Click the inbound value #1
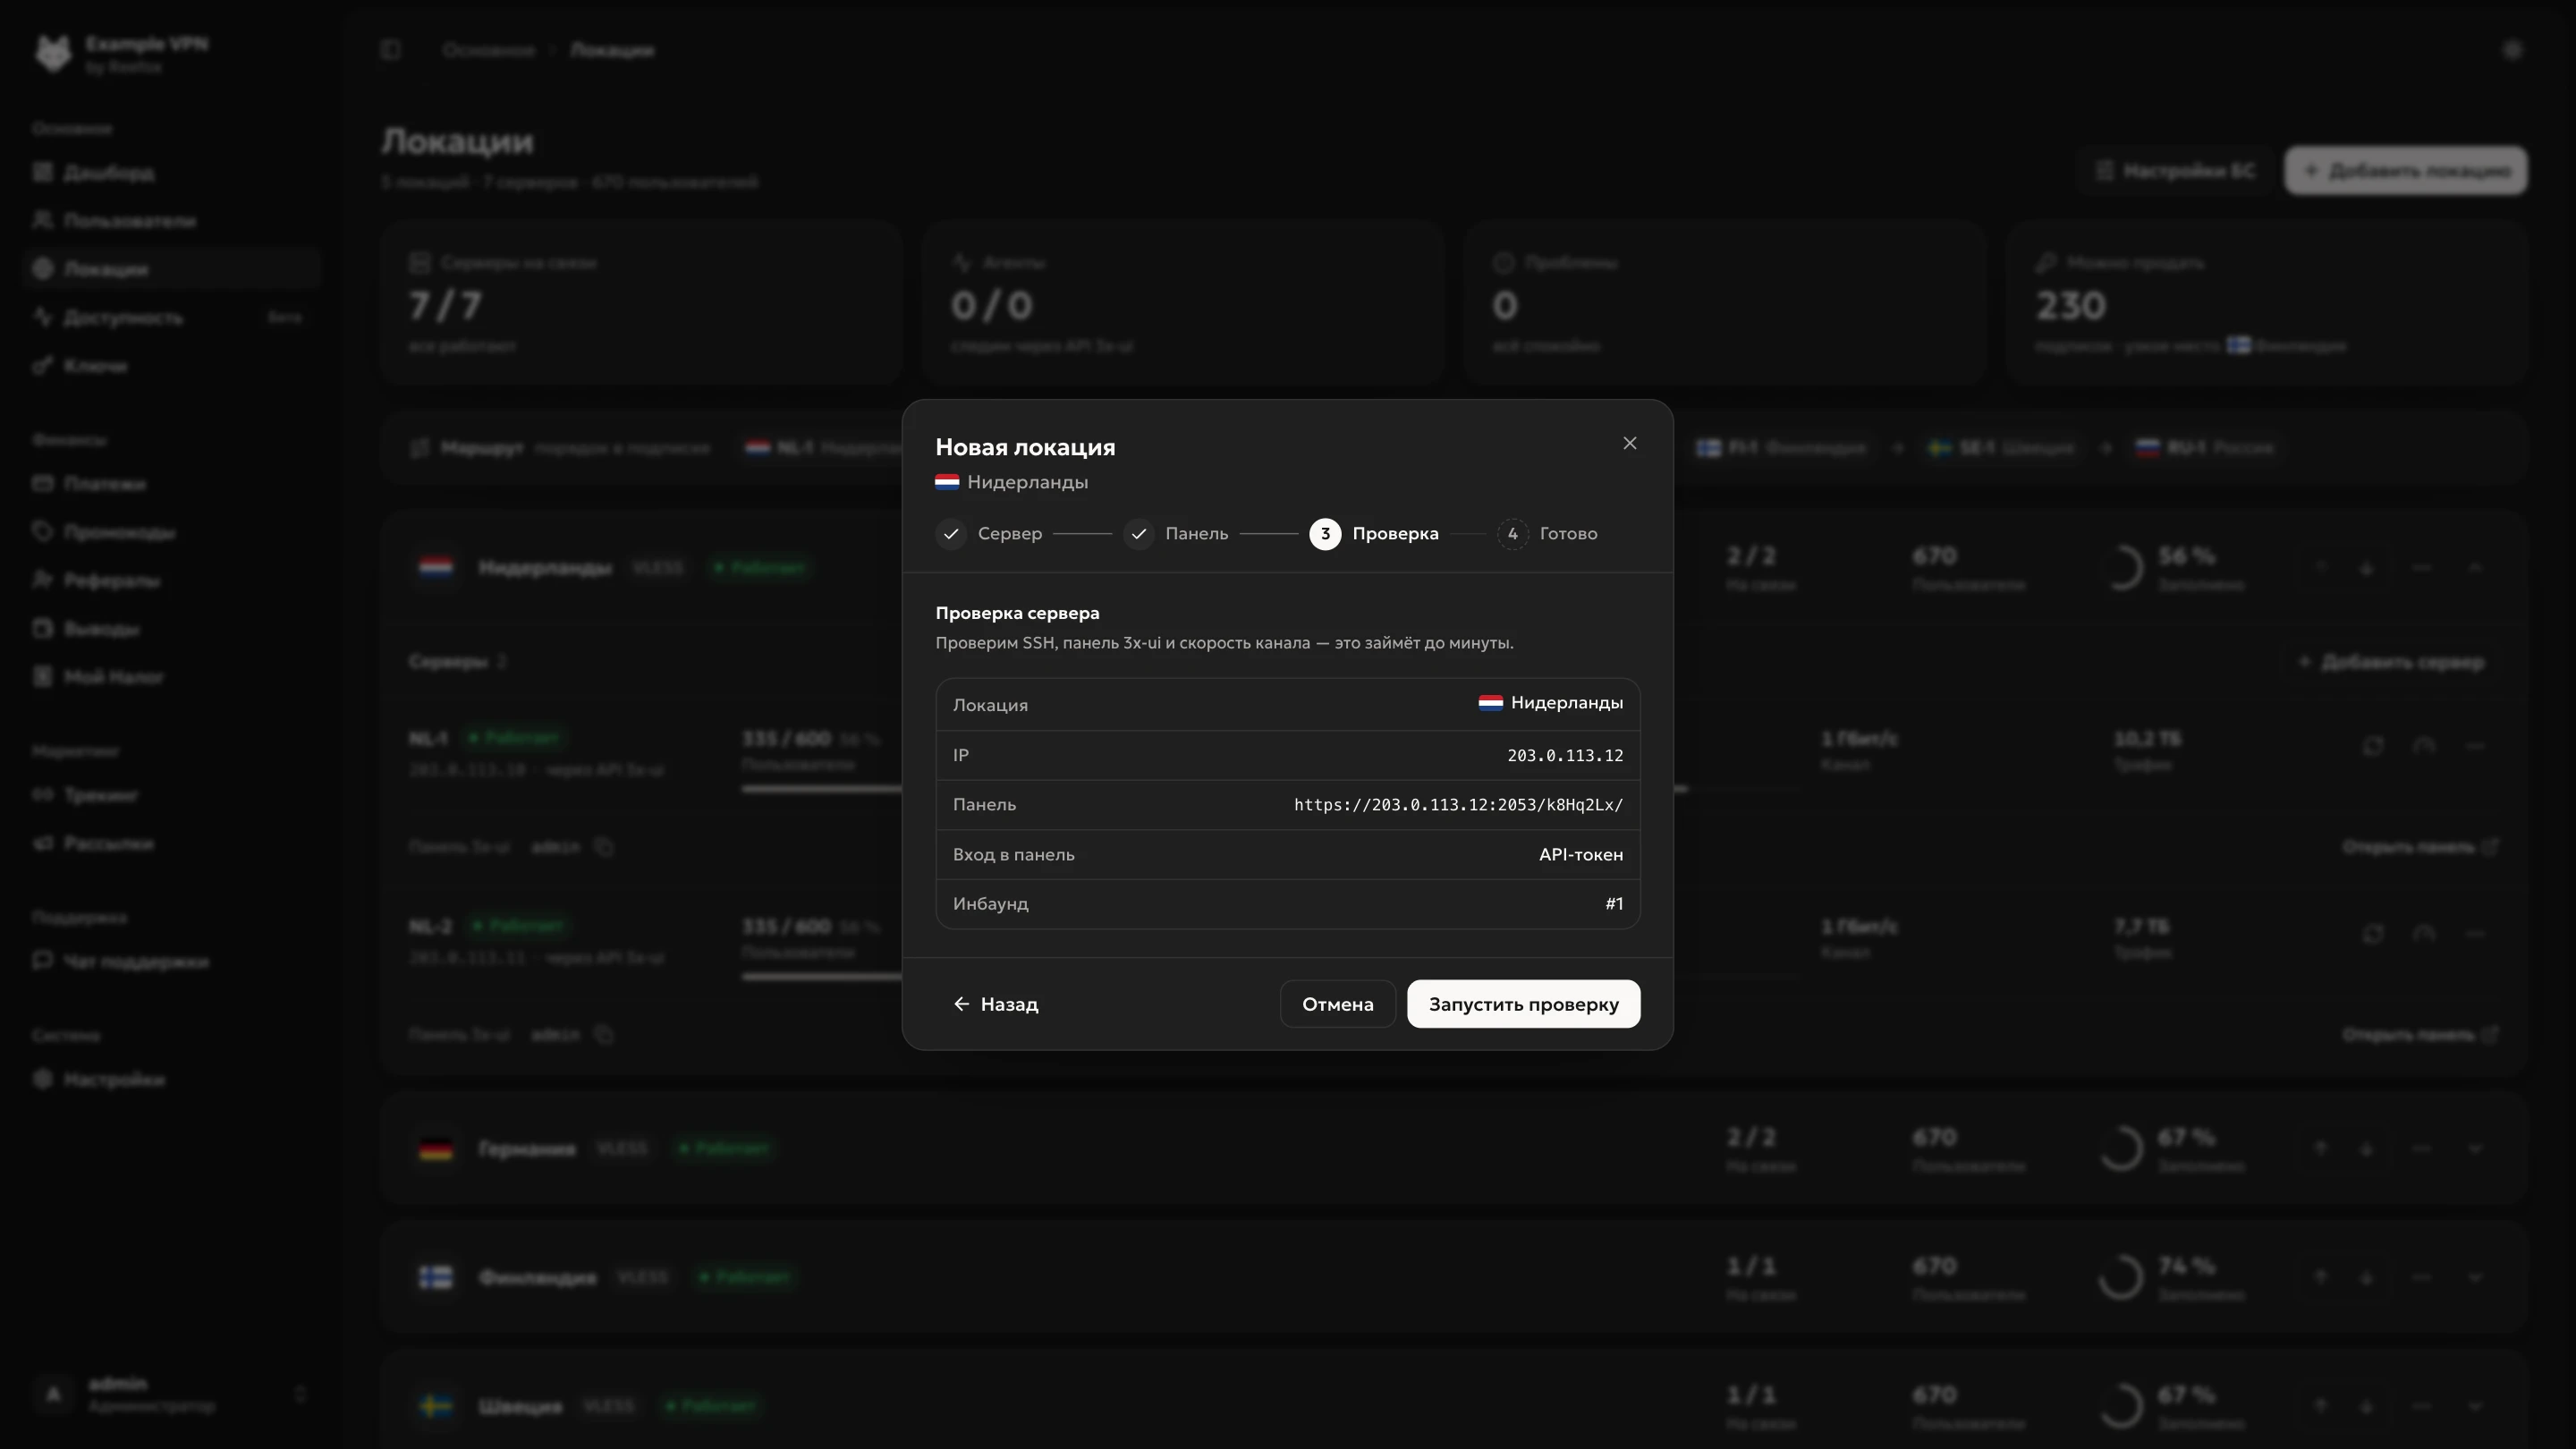 click(1614, 904)
